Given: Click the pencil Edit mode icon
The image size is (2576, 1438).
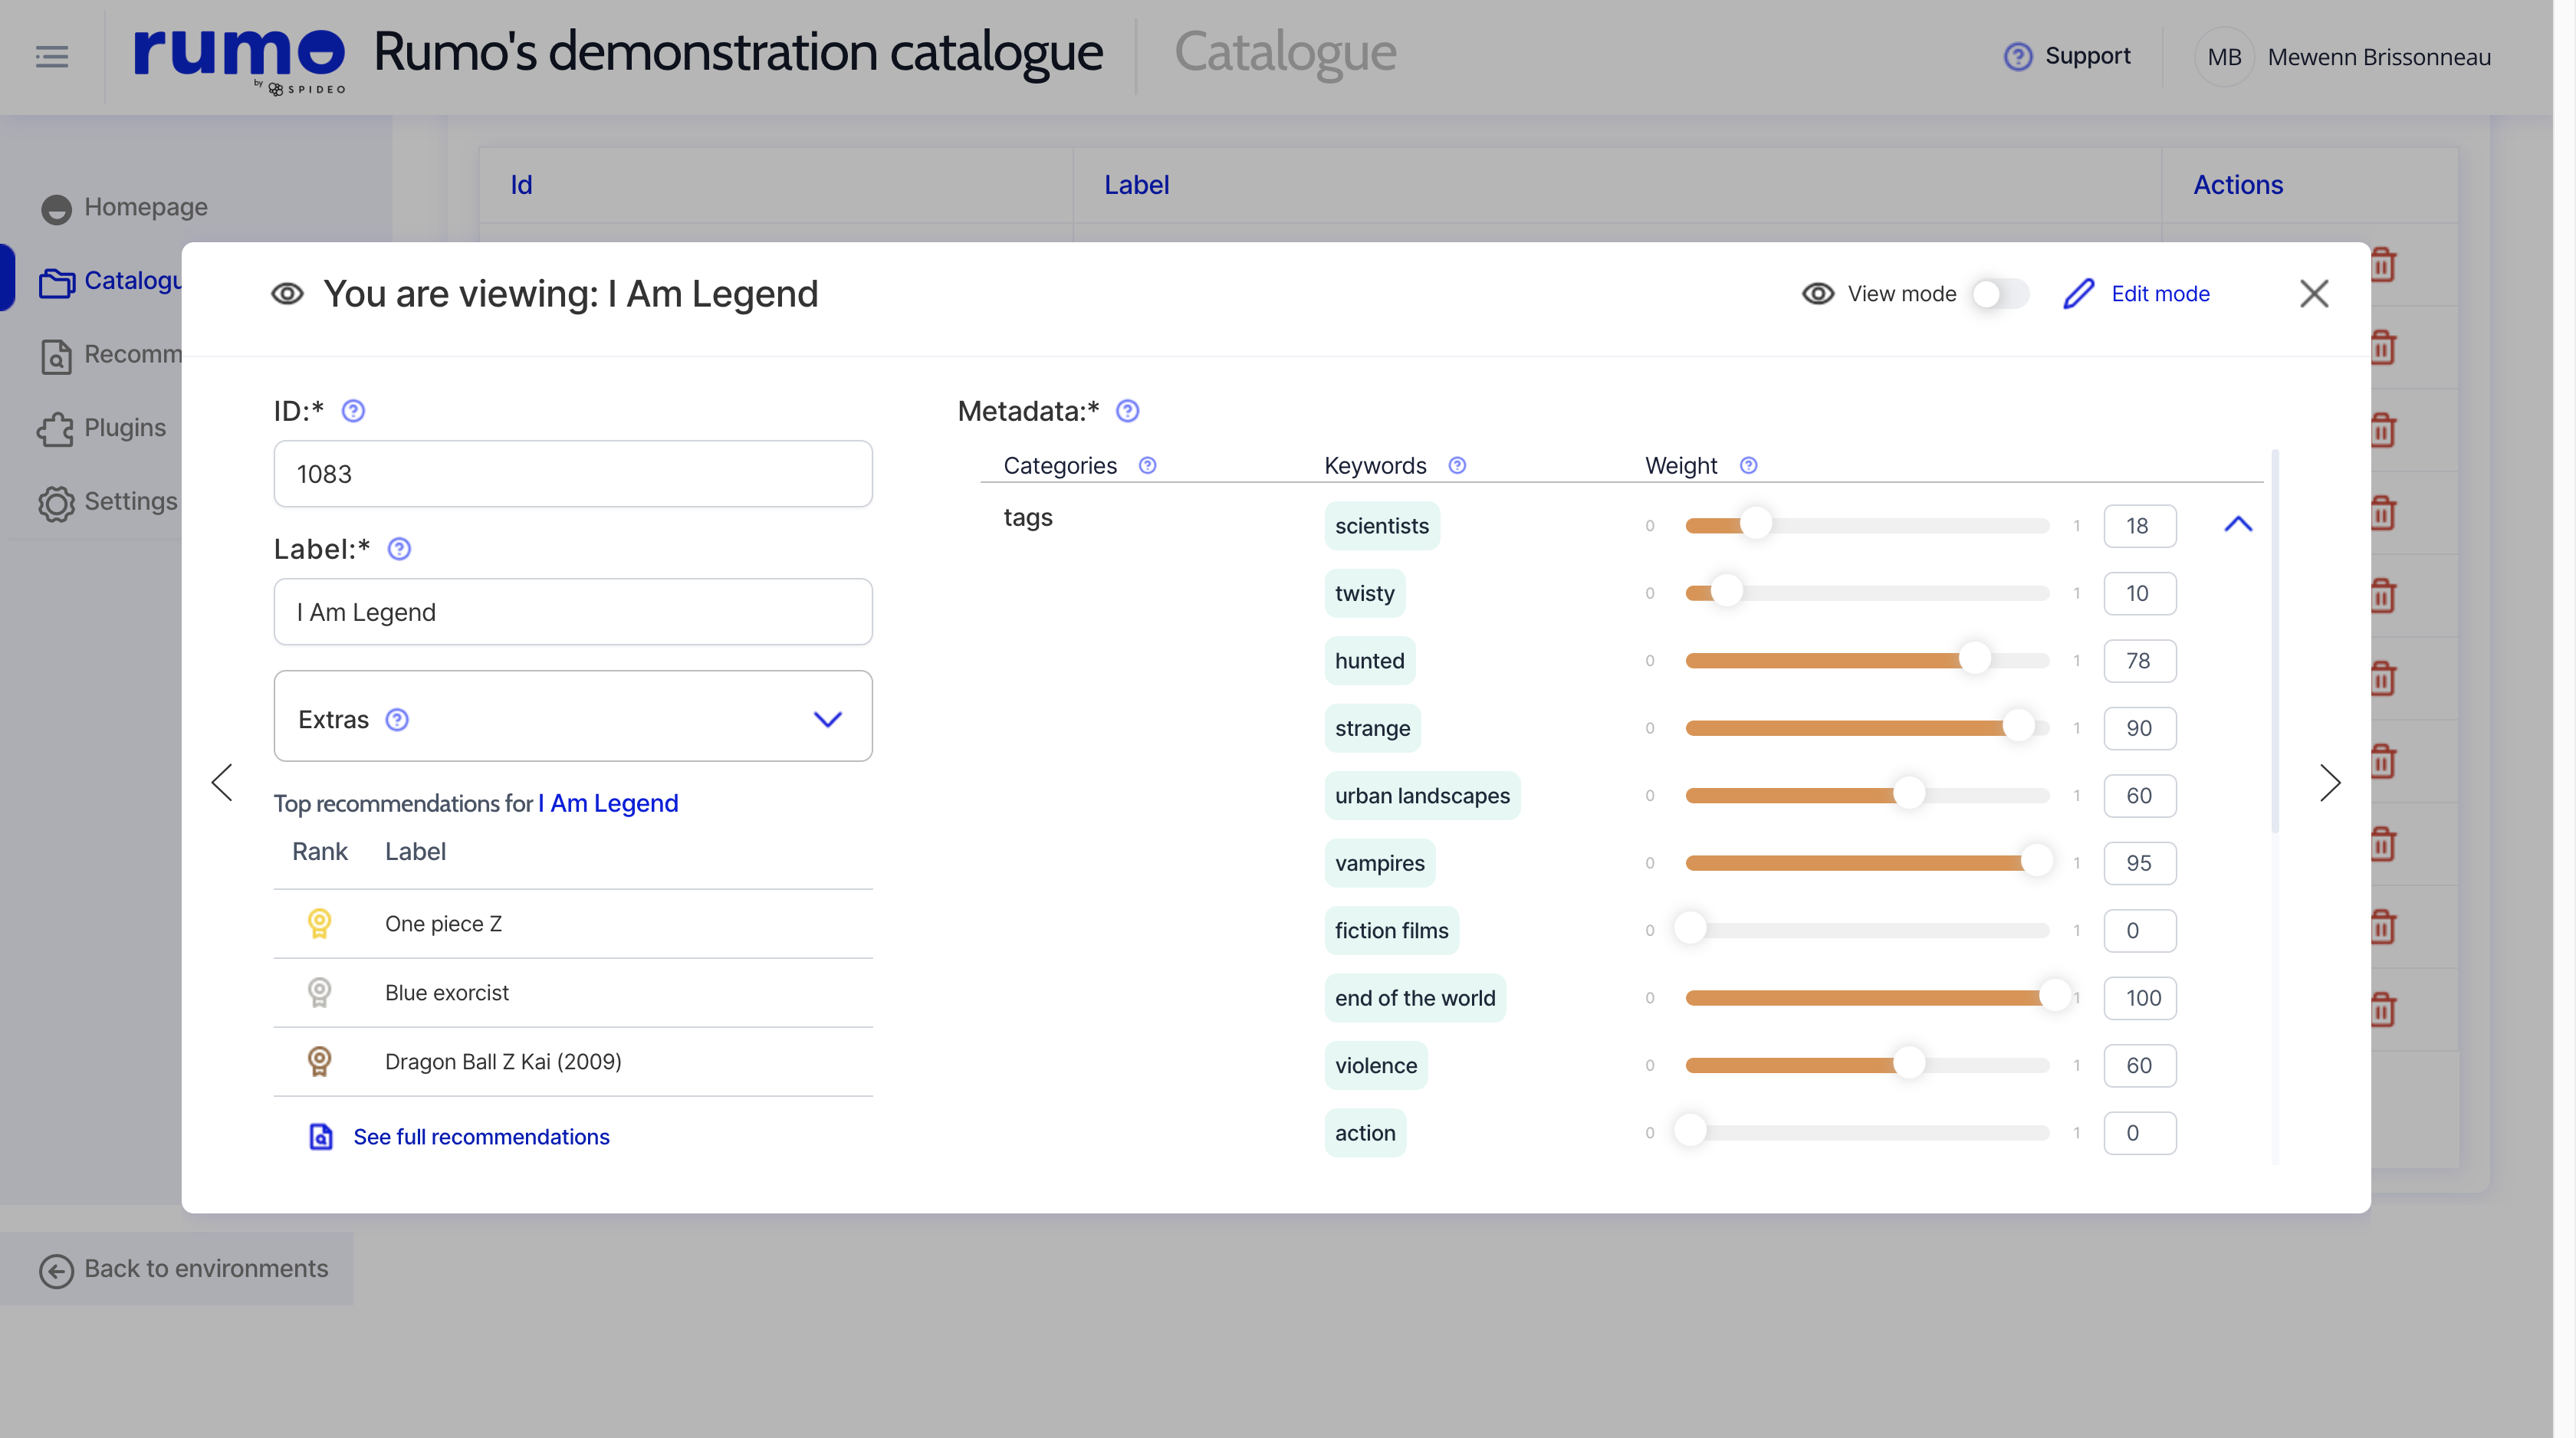Looking at the screenshot, I should pyautogui.click(x=2079, y=294).
